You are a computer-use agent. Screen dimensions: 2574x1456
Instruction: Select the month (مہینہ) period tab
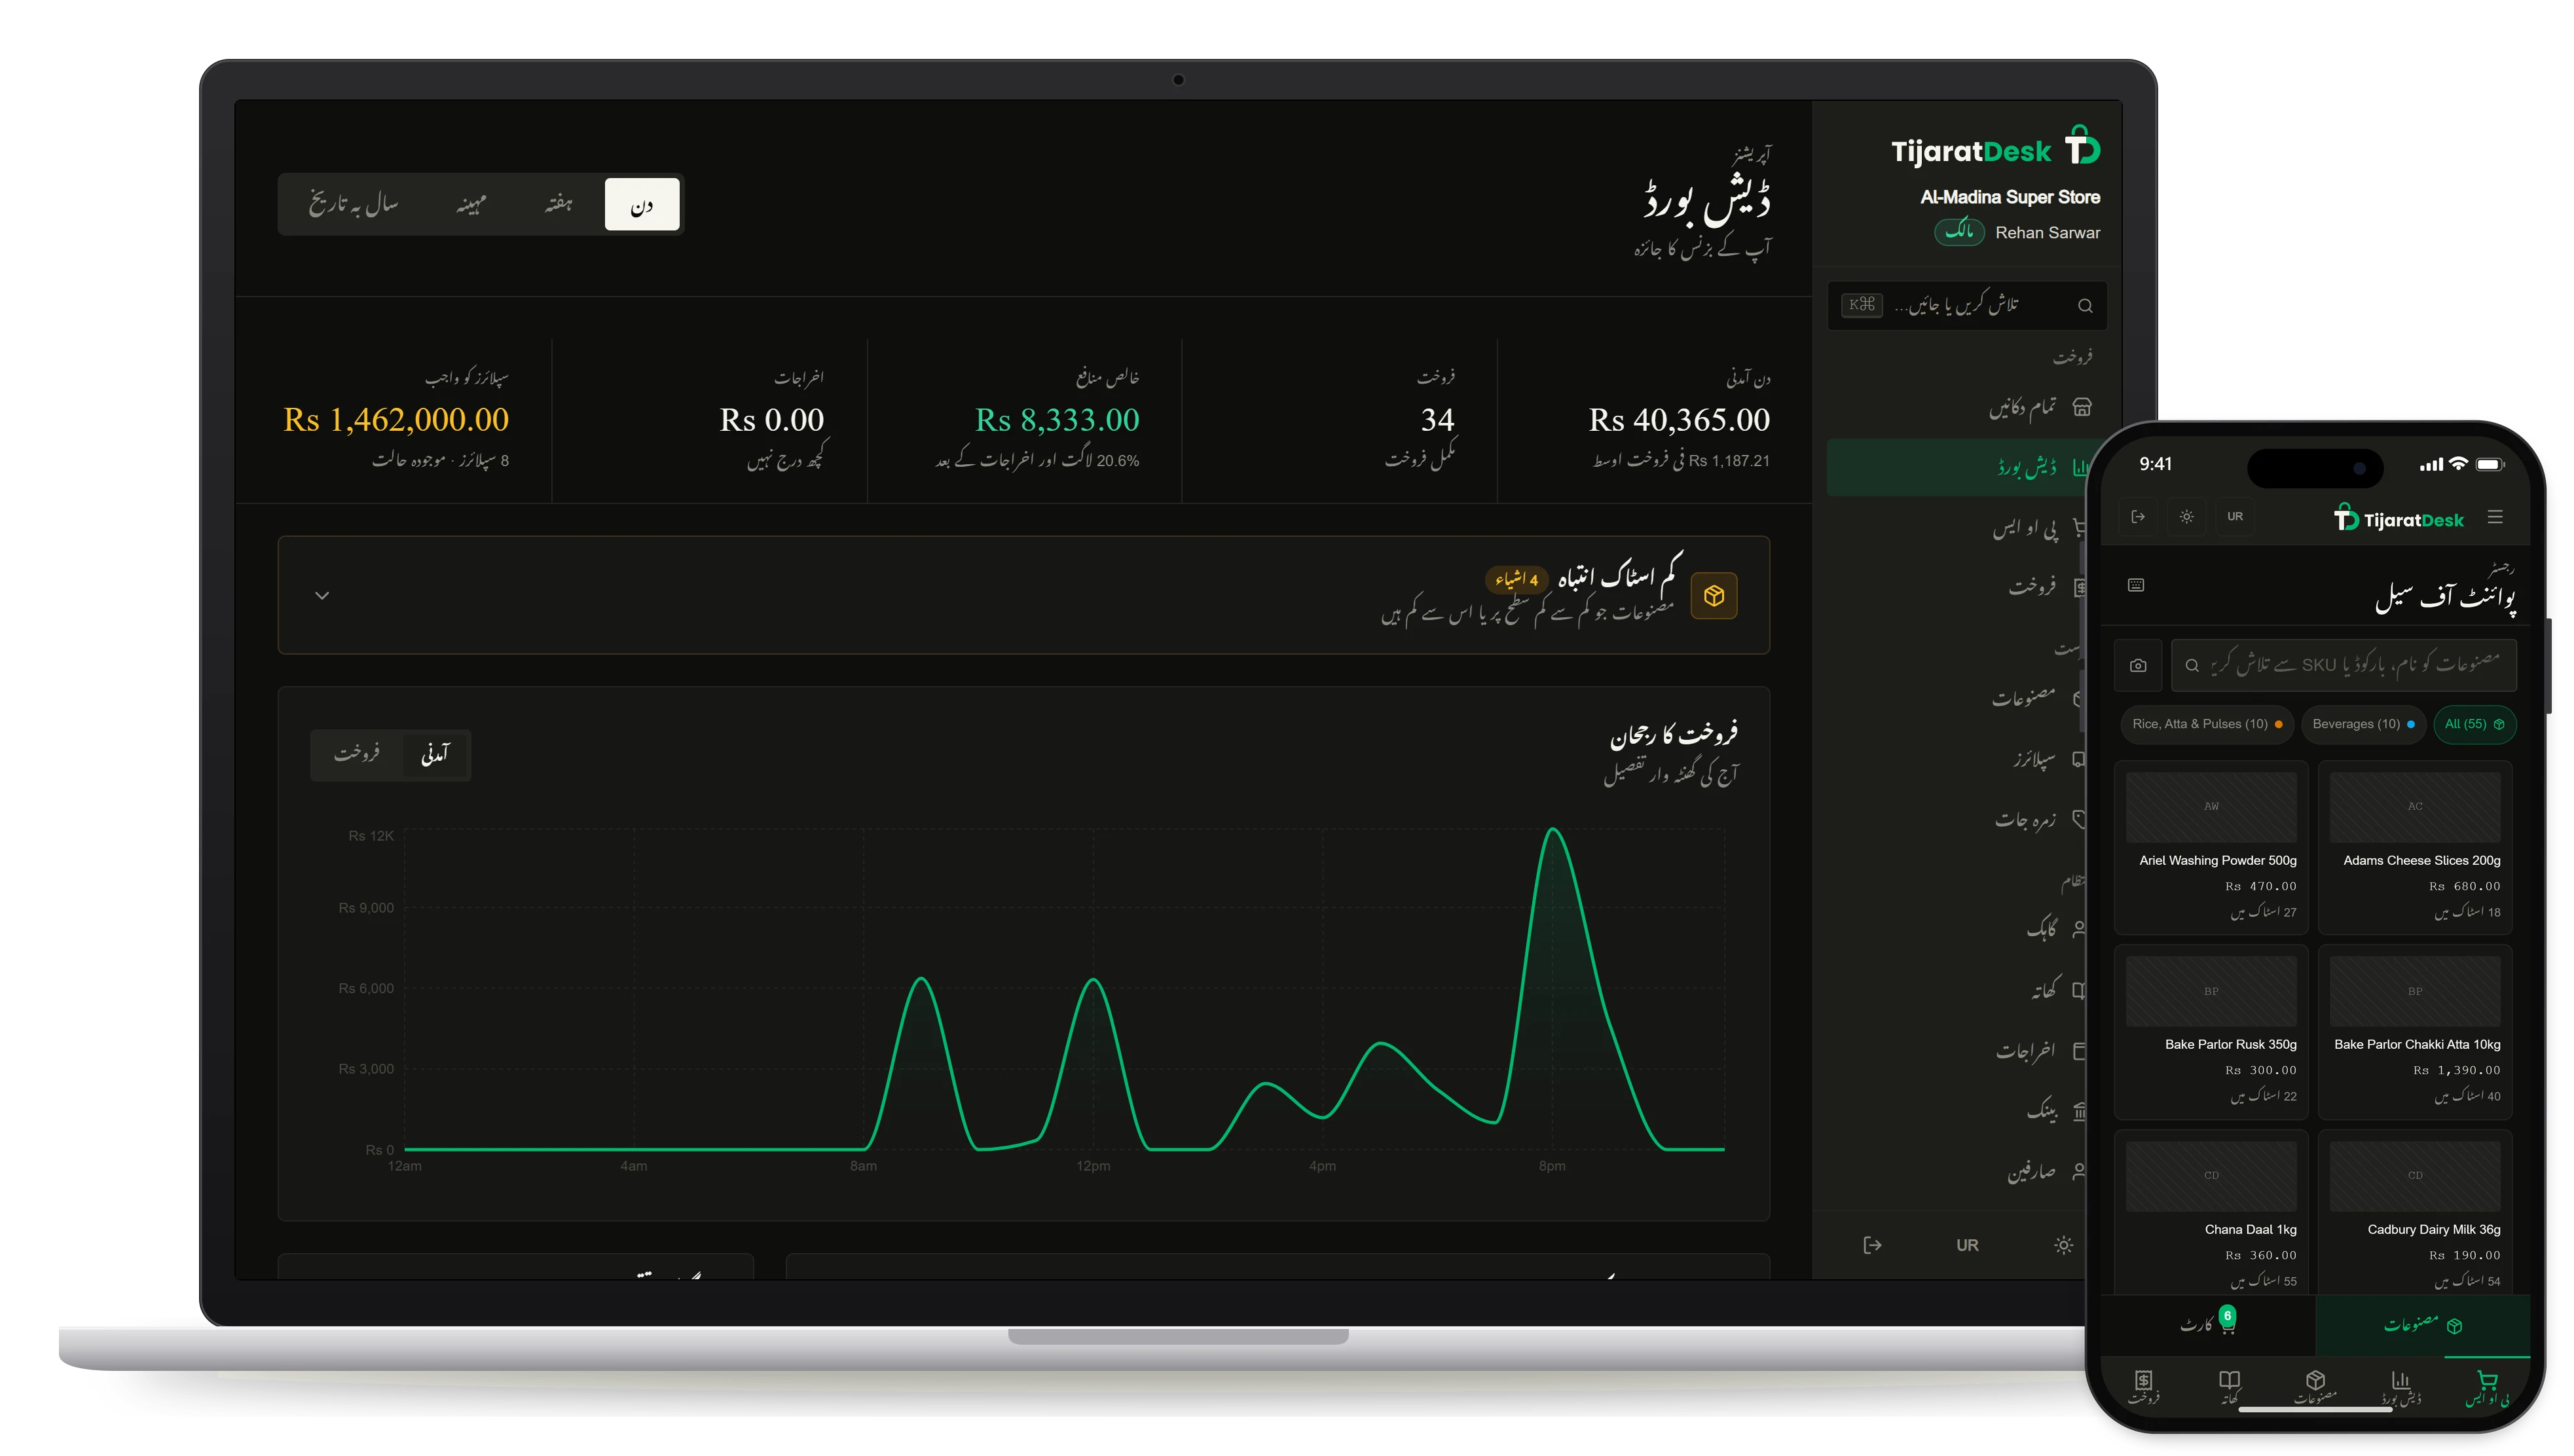point(471,204)
